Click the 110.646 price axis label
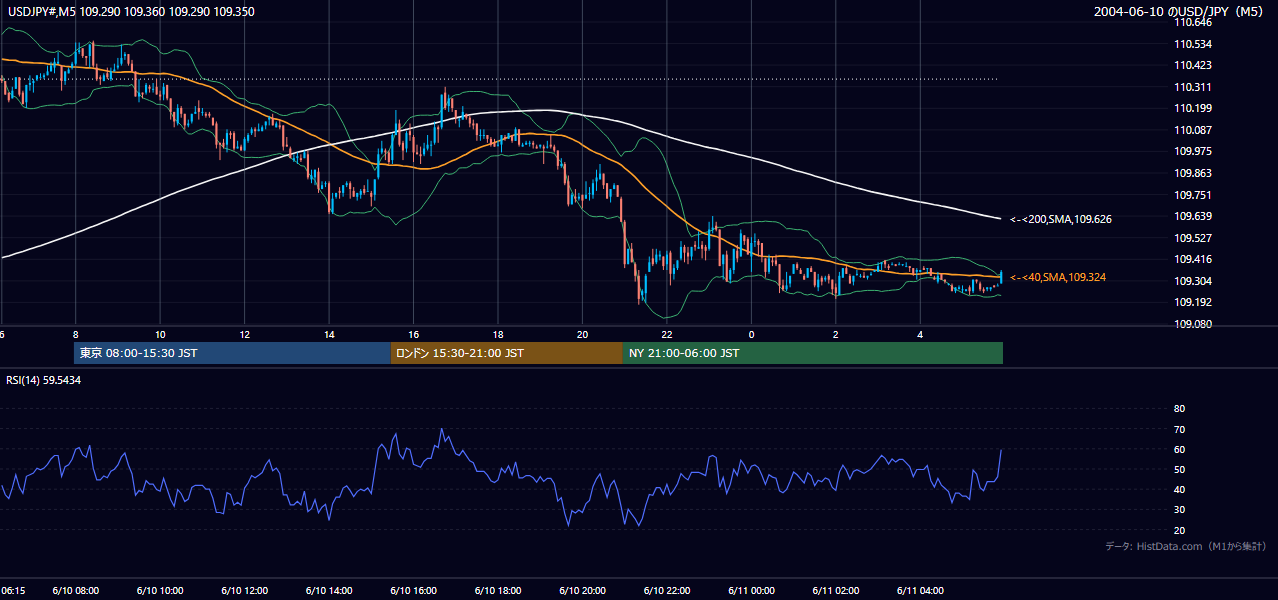Screen dimensions: 1278x600 point(1192,22)
